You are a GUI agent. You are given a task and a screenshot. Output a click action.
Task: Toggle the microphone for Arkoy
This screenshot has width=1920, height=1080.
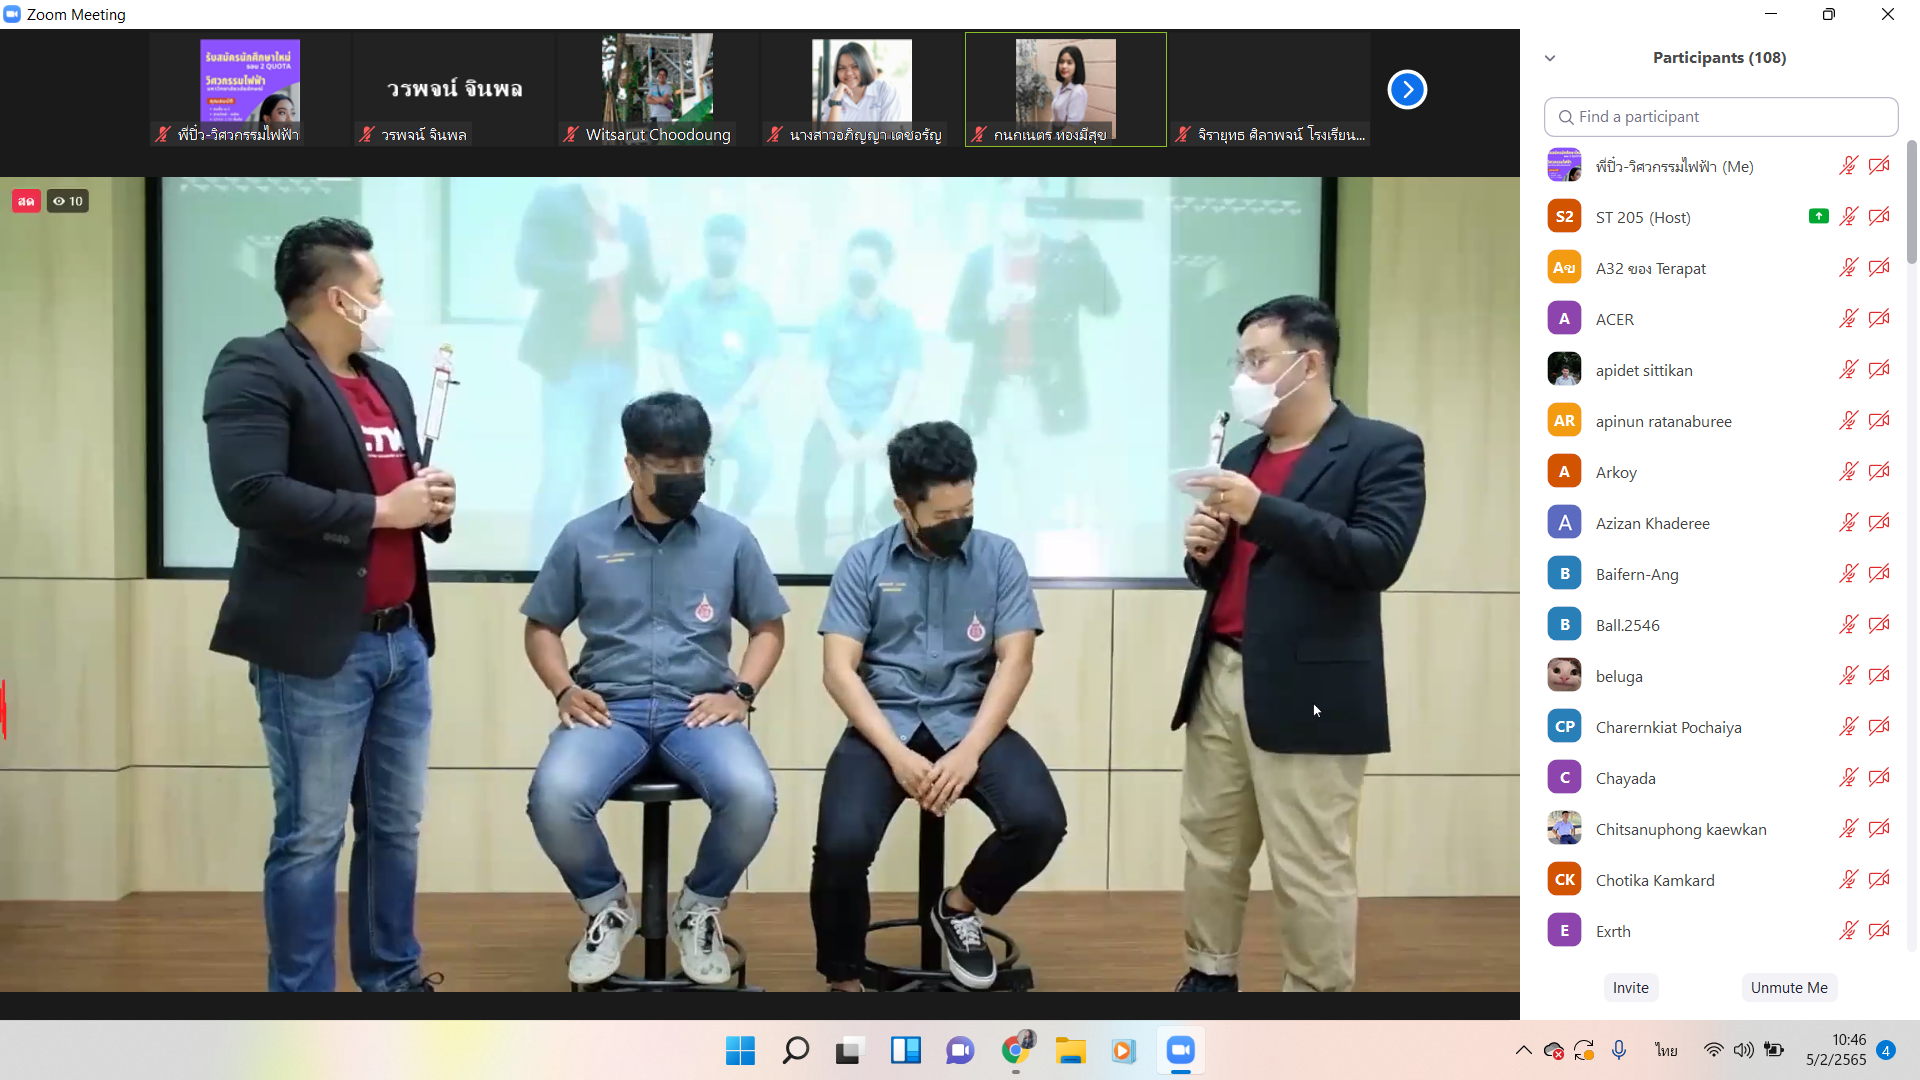click(1848, 472)
